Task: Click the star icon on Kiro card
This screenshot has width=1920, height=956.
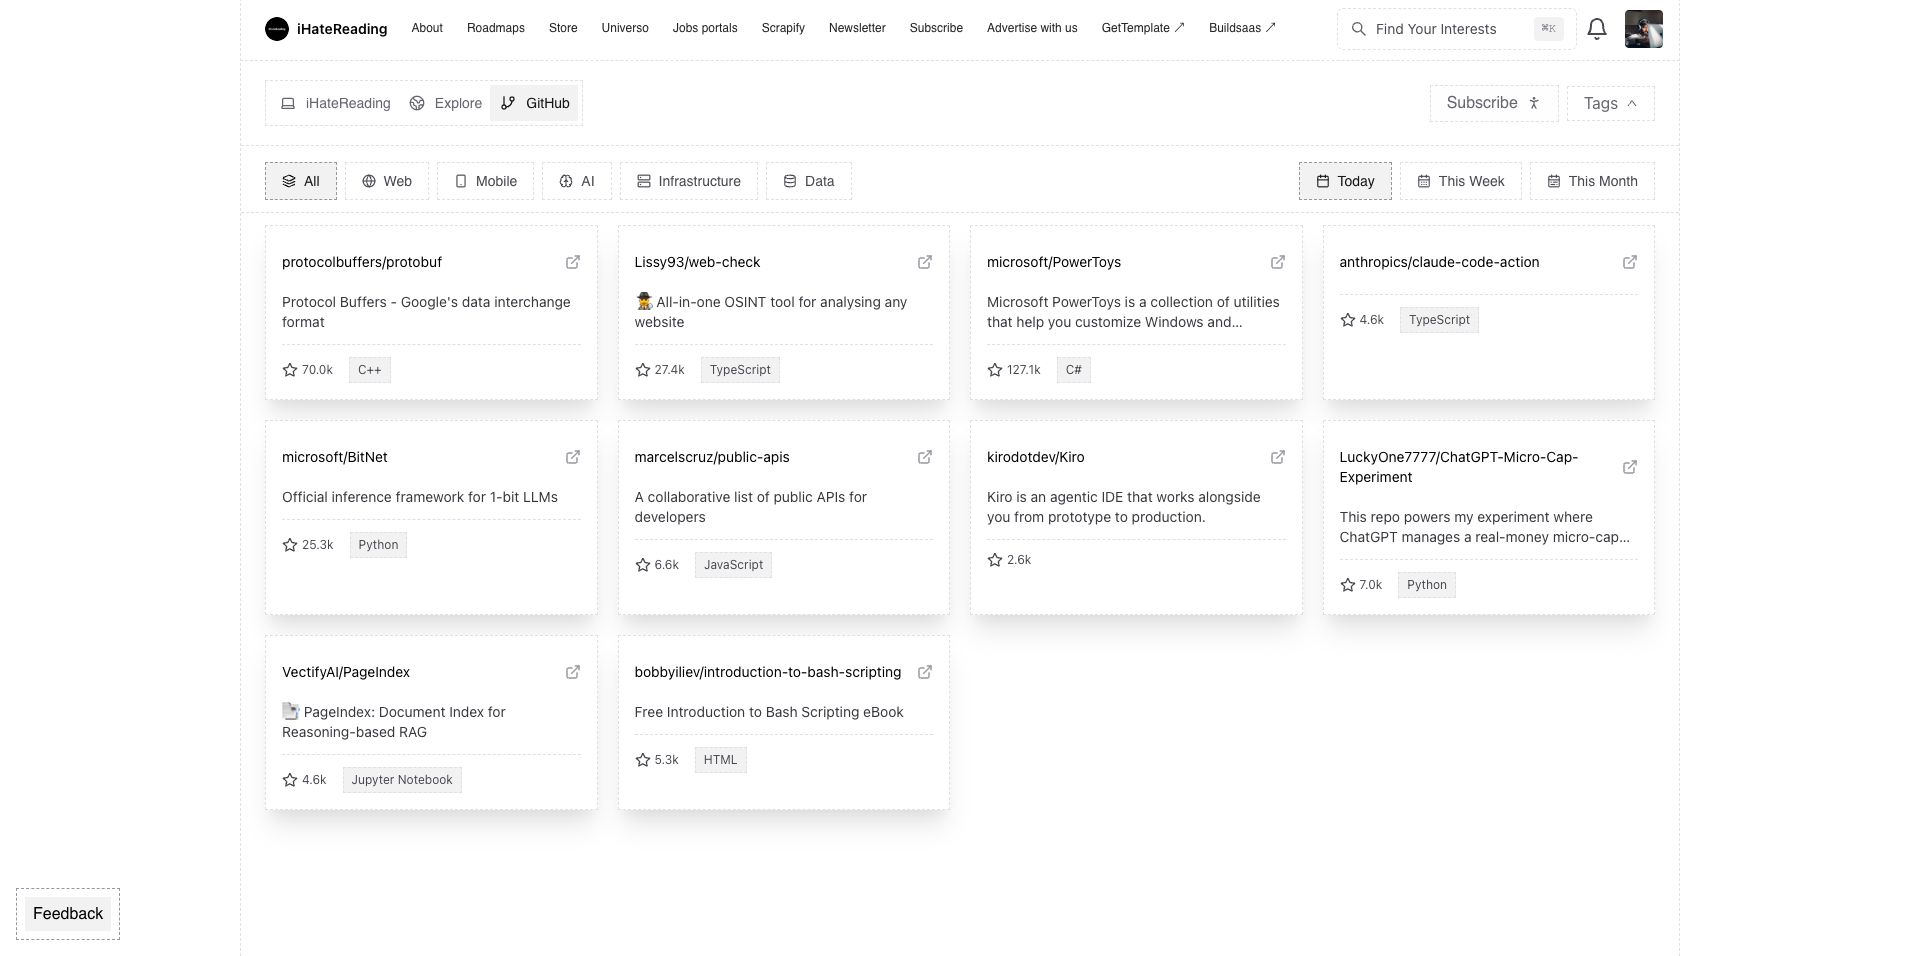Action: click(x=995, y=560)
